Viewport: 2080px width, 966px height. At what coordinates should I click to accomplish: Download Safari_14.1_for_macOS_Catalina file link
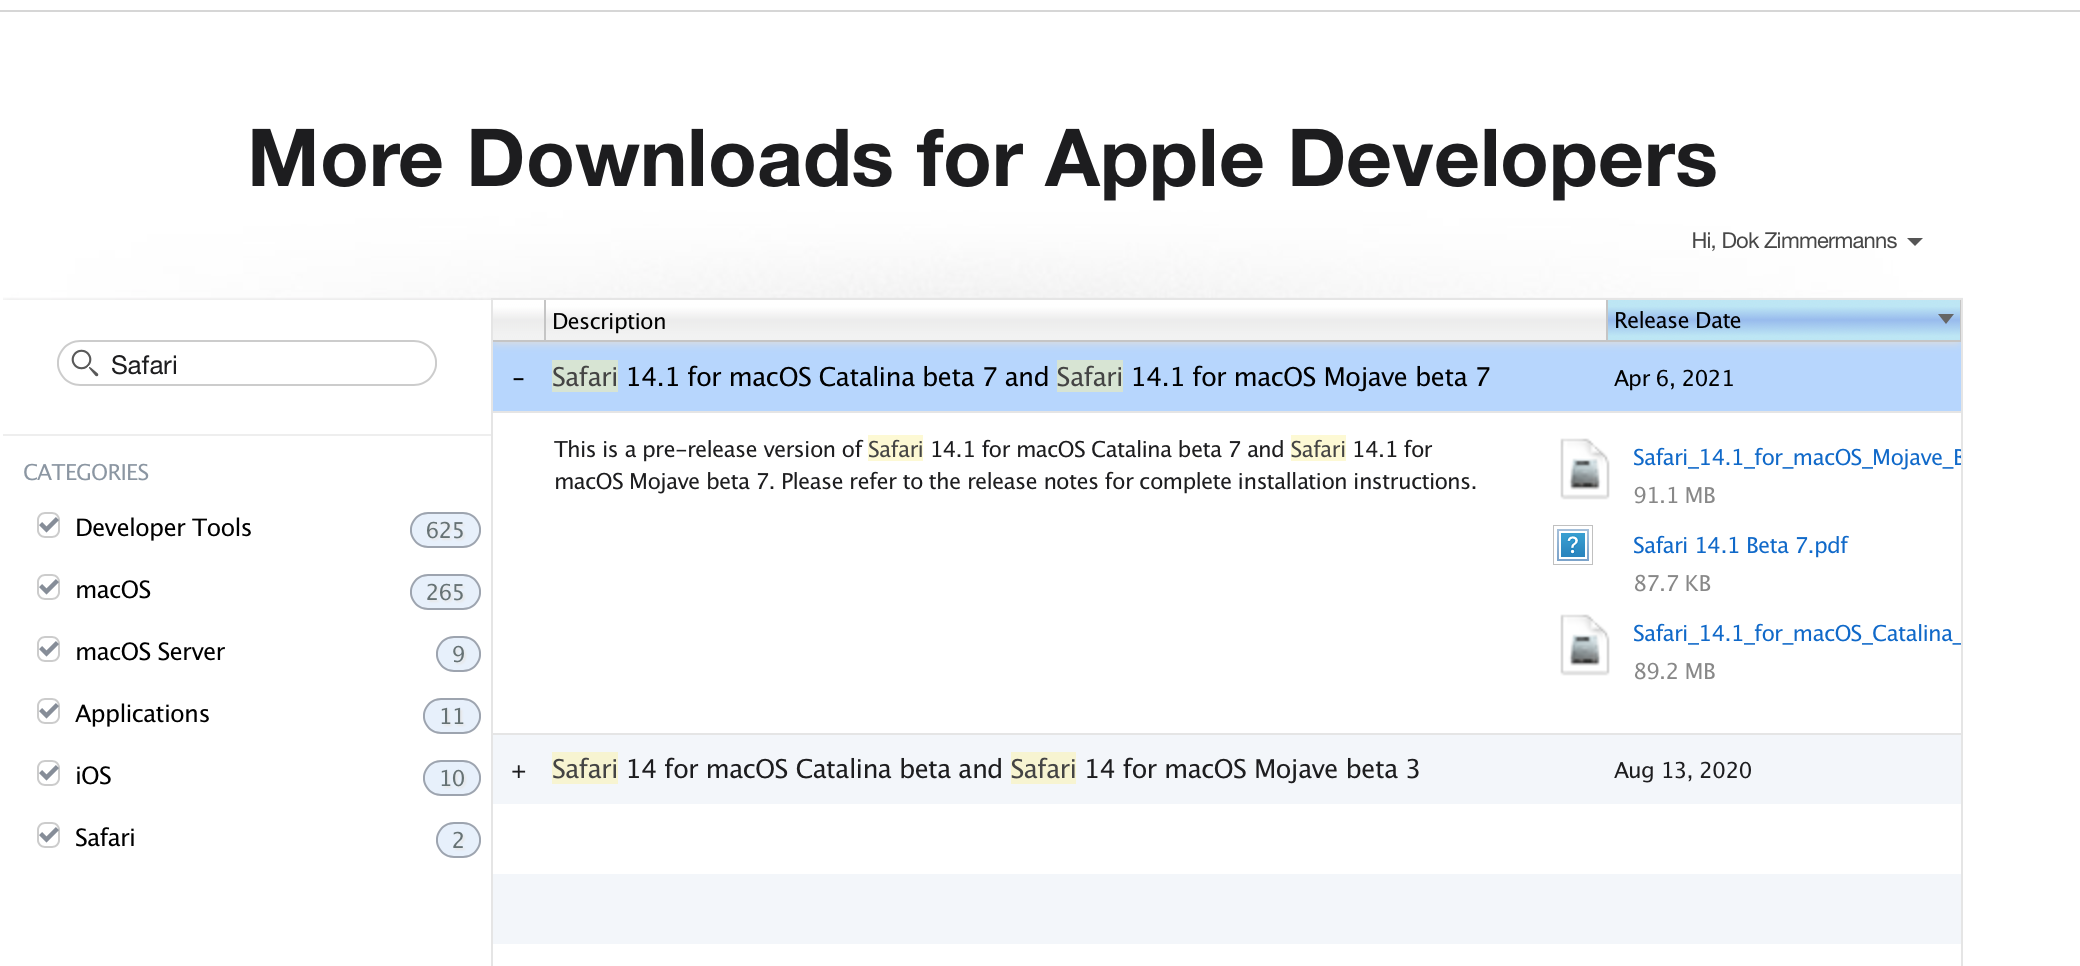[x=1795, y=633]
